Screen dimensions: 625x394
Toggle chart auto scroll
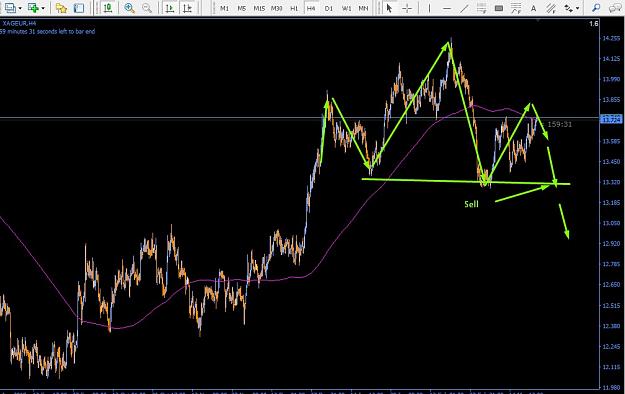coord(170,8)
